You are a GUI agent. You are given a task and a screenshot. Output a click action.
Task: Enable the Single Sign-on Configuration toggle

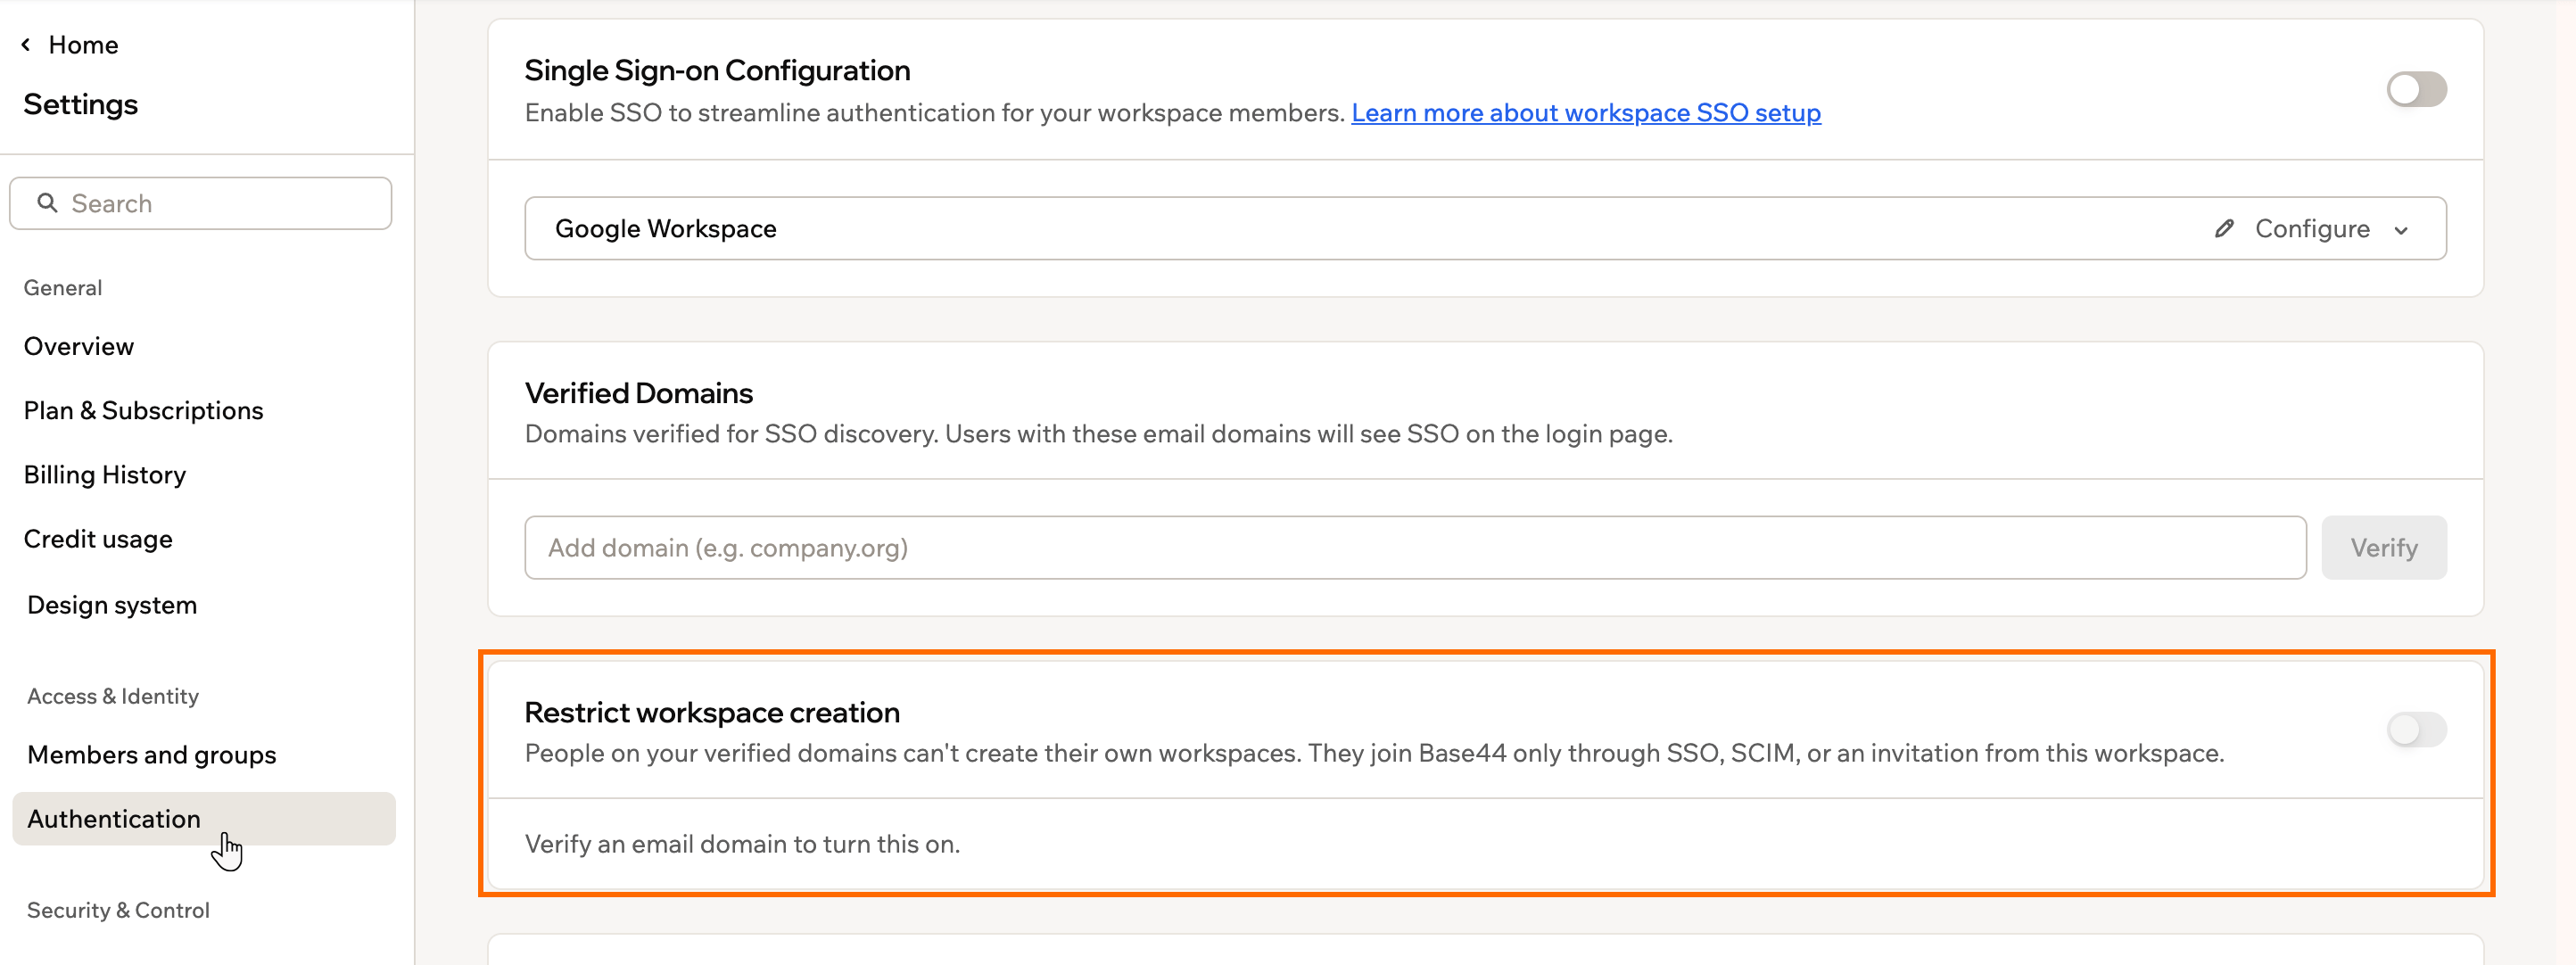click(x=2416, y=89)
